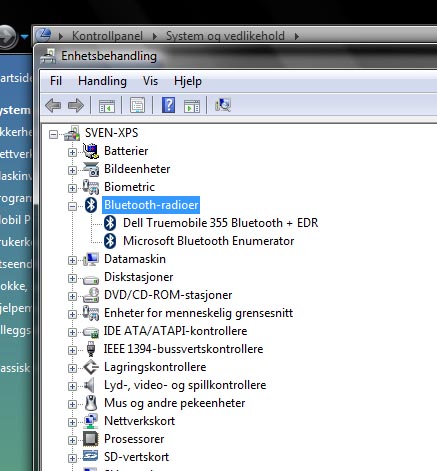Click the Forward arrow toolbar icon
The width and height of the screenshot is (437, 471).
coord(76,106)
